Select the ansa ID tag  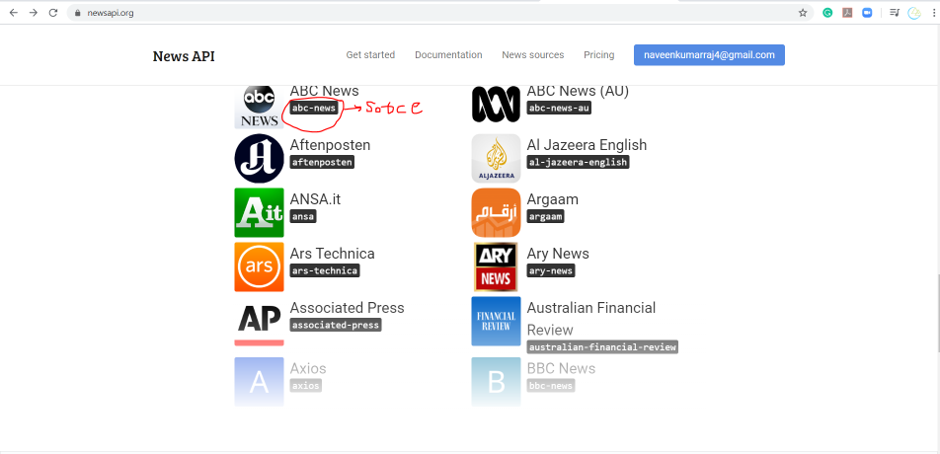(303, 217)
